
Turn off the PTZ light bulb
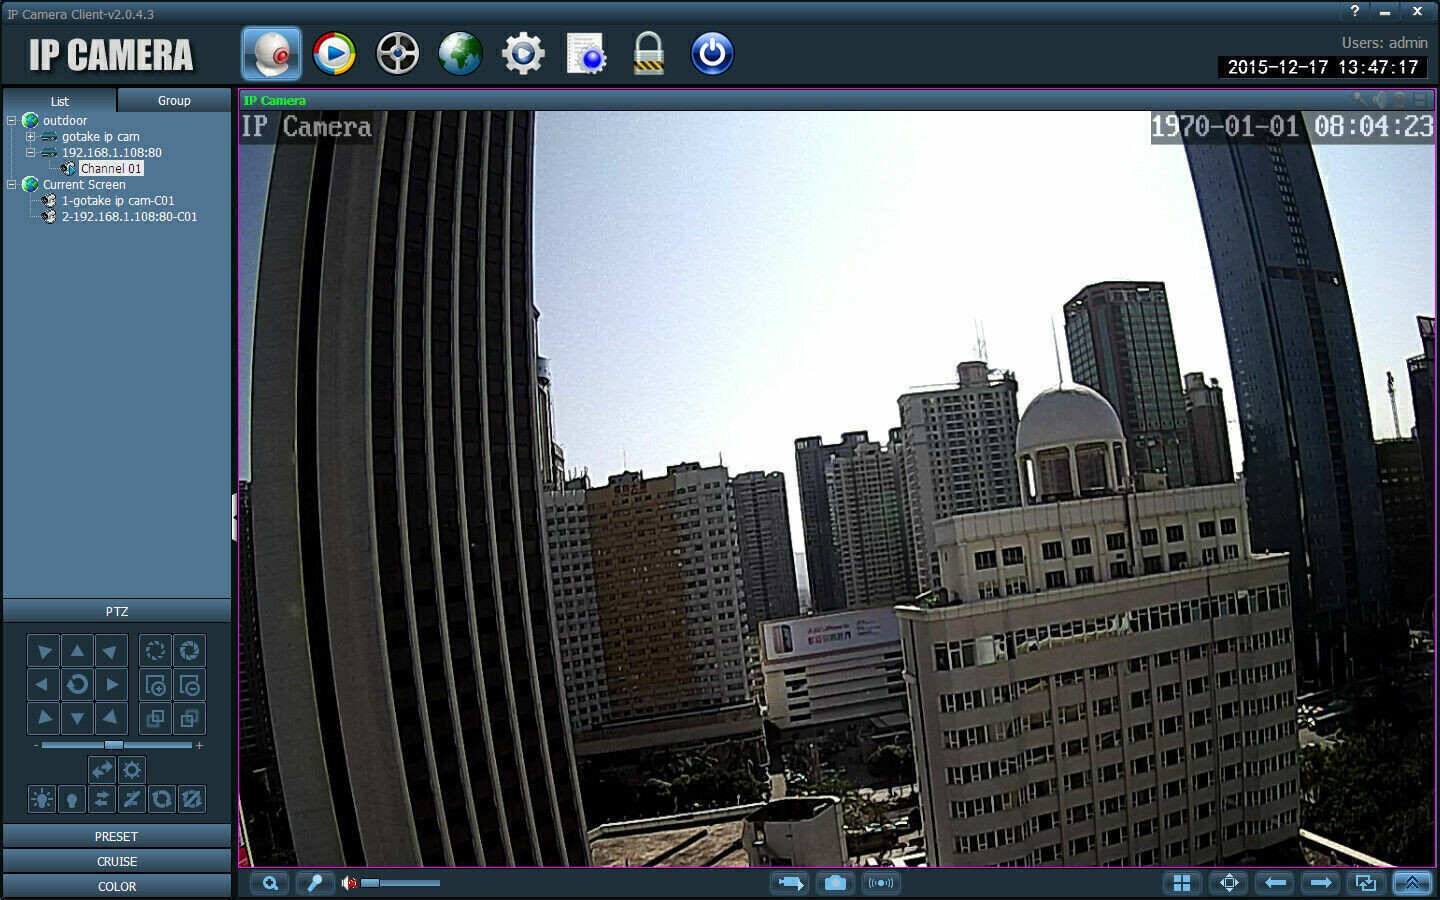tap(71, 799)
